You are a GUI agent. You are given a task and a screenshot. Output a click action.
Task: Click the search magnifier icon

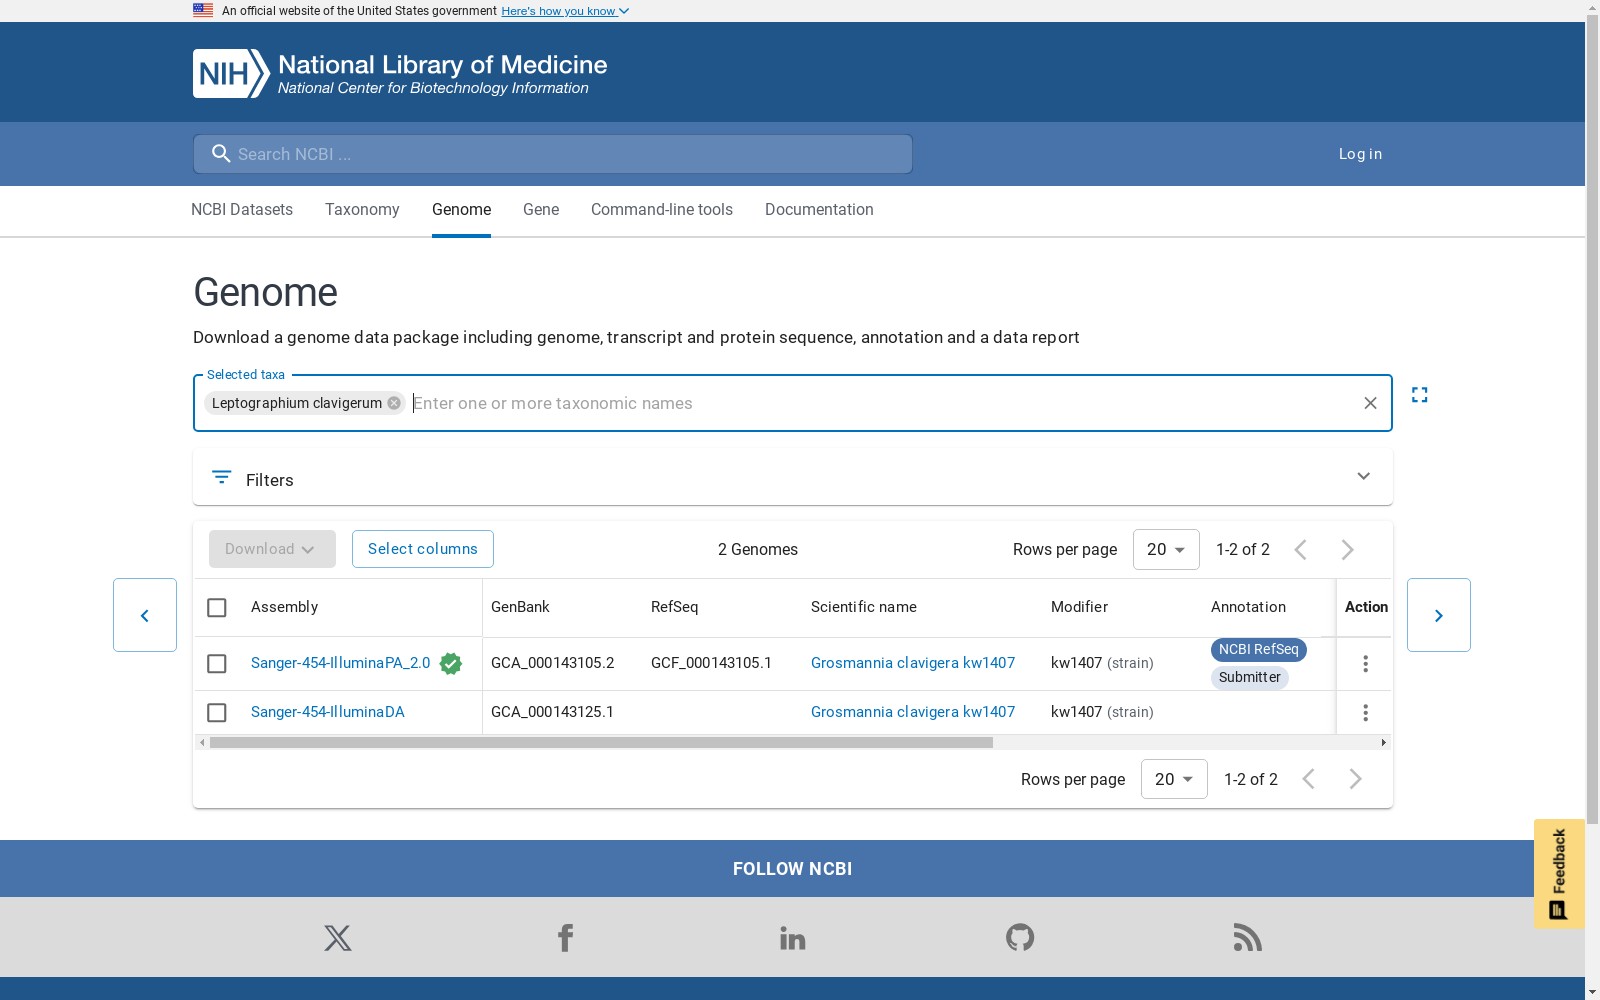coord(221,153)
